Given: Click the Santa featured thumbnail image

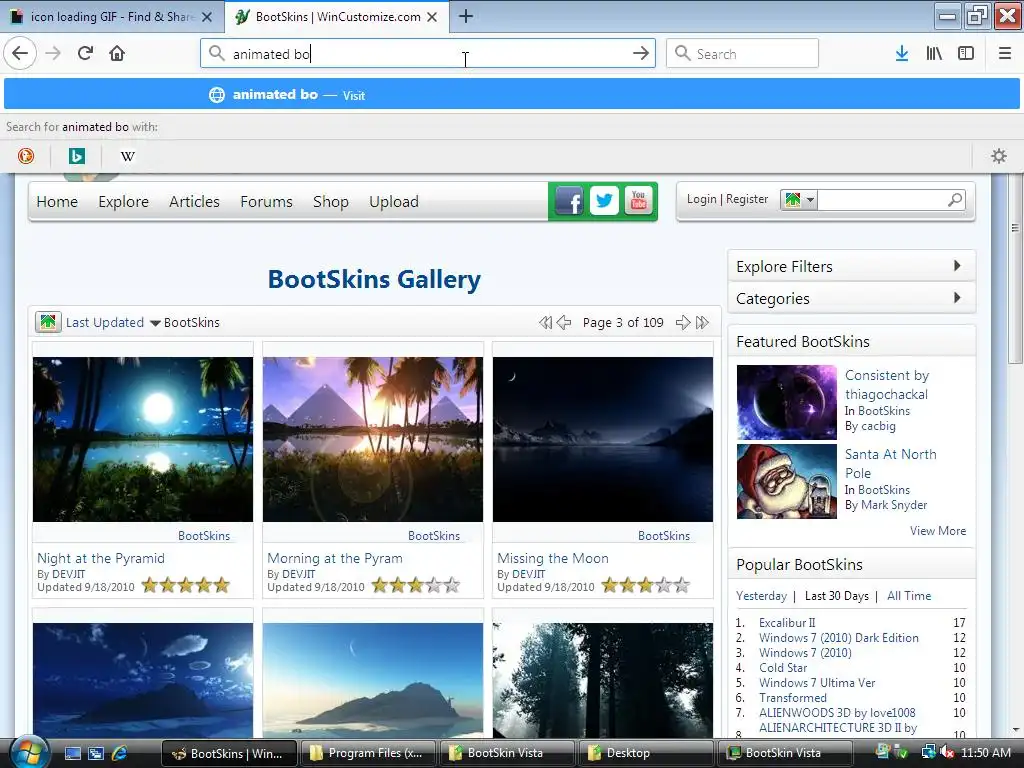Looking at the screenshot, I should click(x=786, y=481).
